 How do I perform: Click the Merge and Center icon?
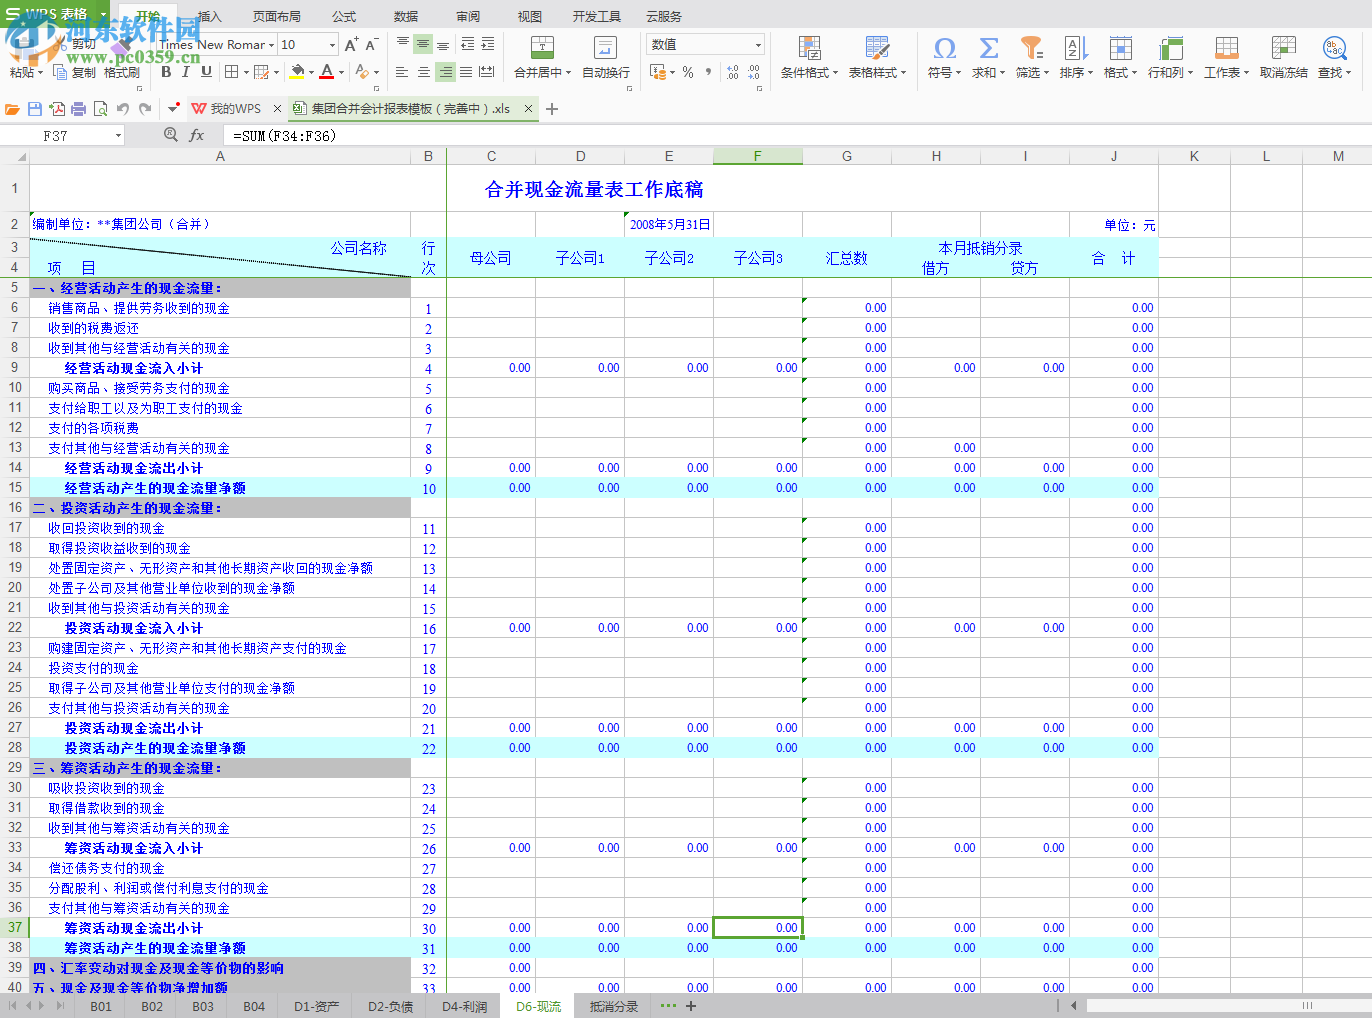(x=542, y=48)
